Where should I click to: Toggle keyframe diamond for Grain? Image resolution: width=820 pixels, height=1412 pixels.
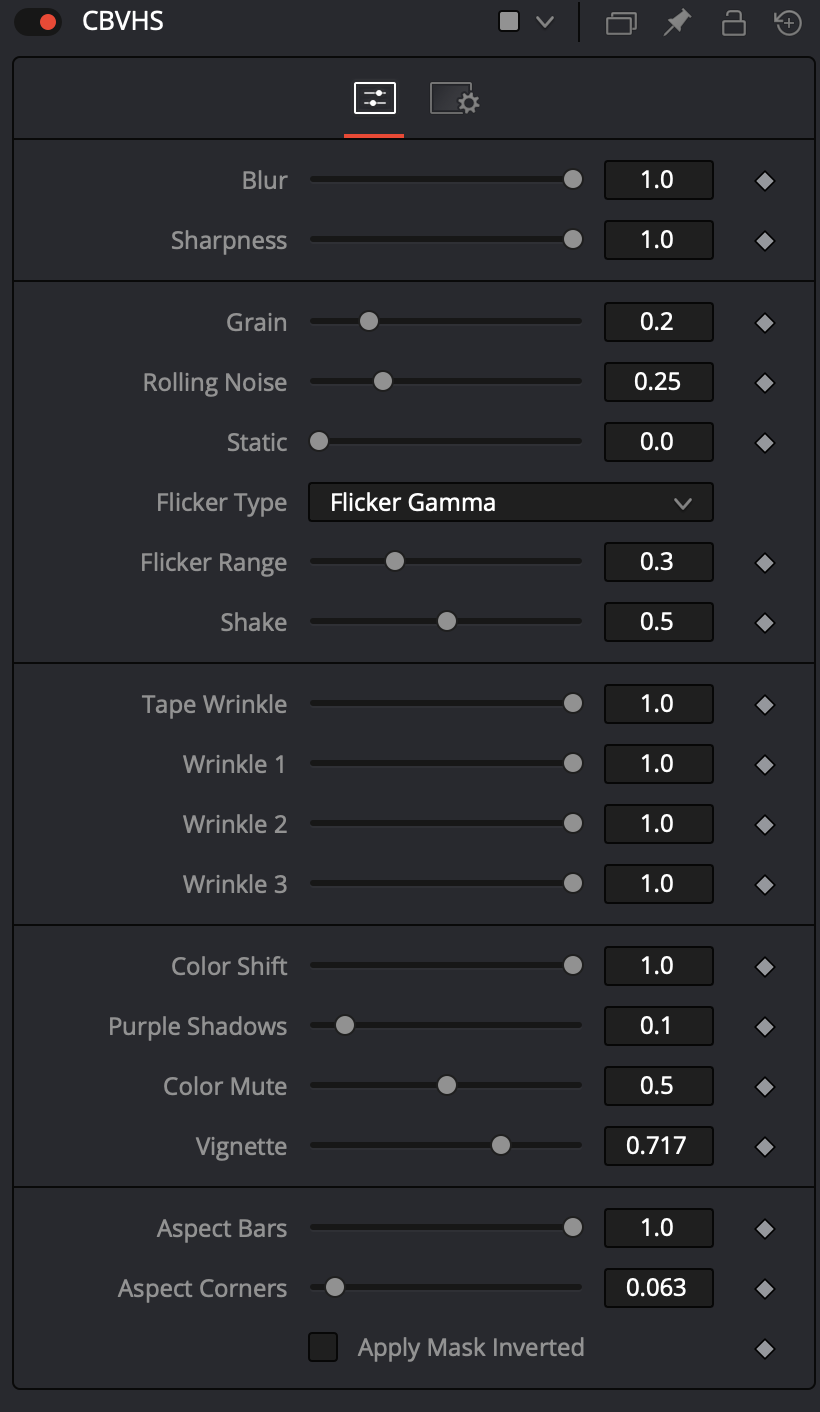click(765, 323)
